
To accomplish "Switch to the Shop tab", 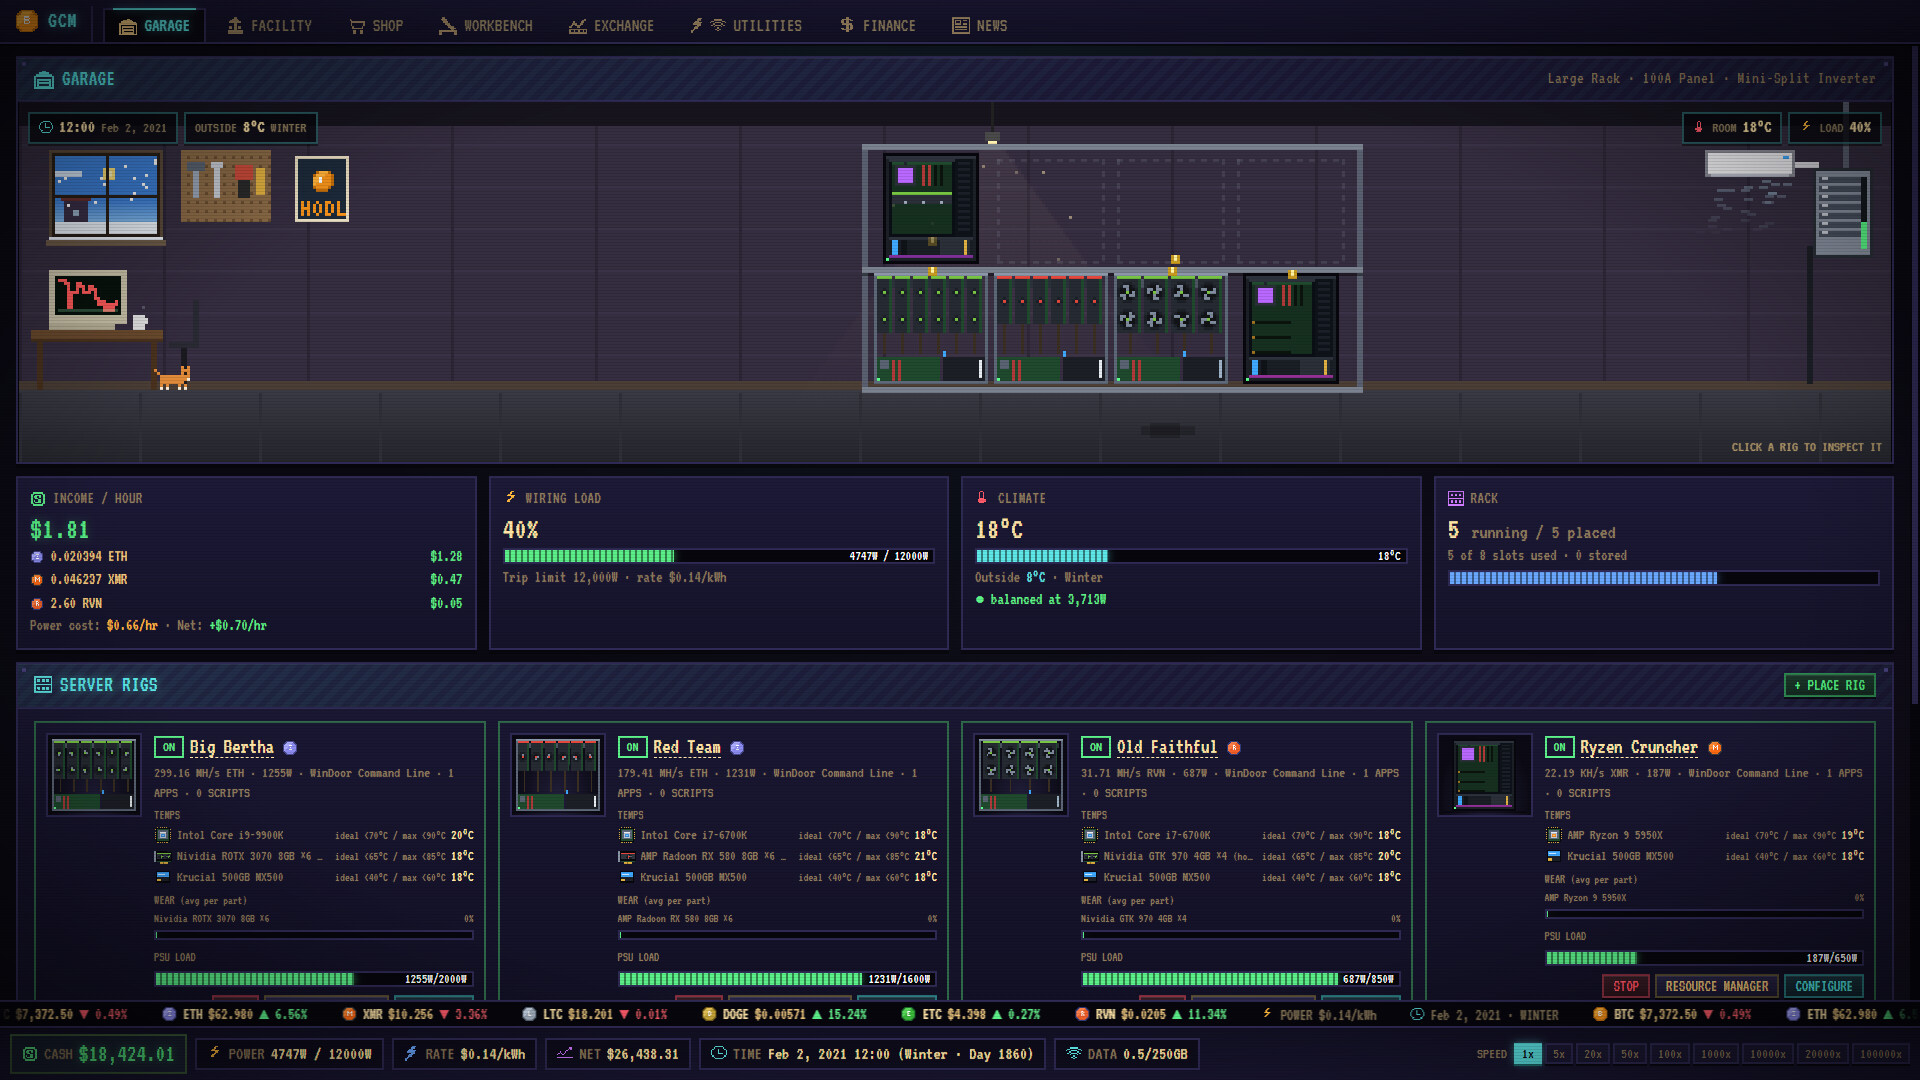I will coord(376,26).
